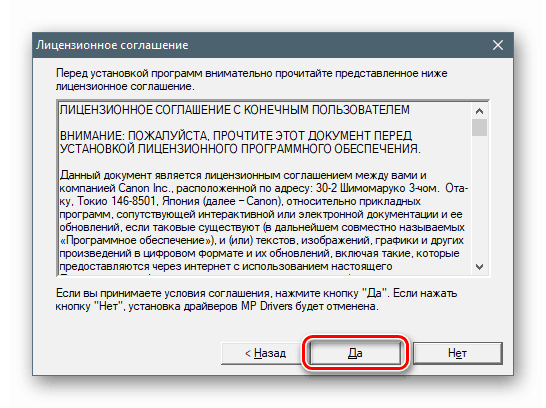Click the line "УСТАНОВКОЙ ЛИЦЕНЗИОННОГО ПРОГРАММНОГО ОБЕСПЕЧЕНИЯ."

click(240, 149)
